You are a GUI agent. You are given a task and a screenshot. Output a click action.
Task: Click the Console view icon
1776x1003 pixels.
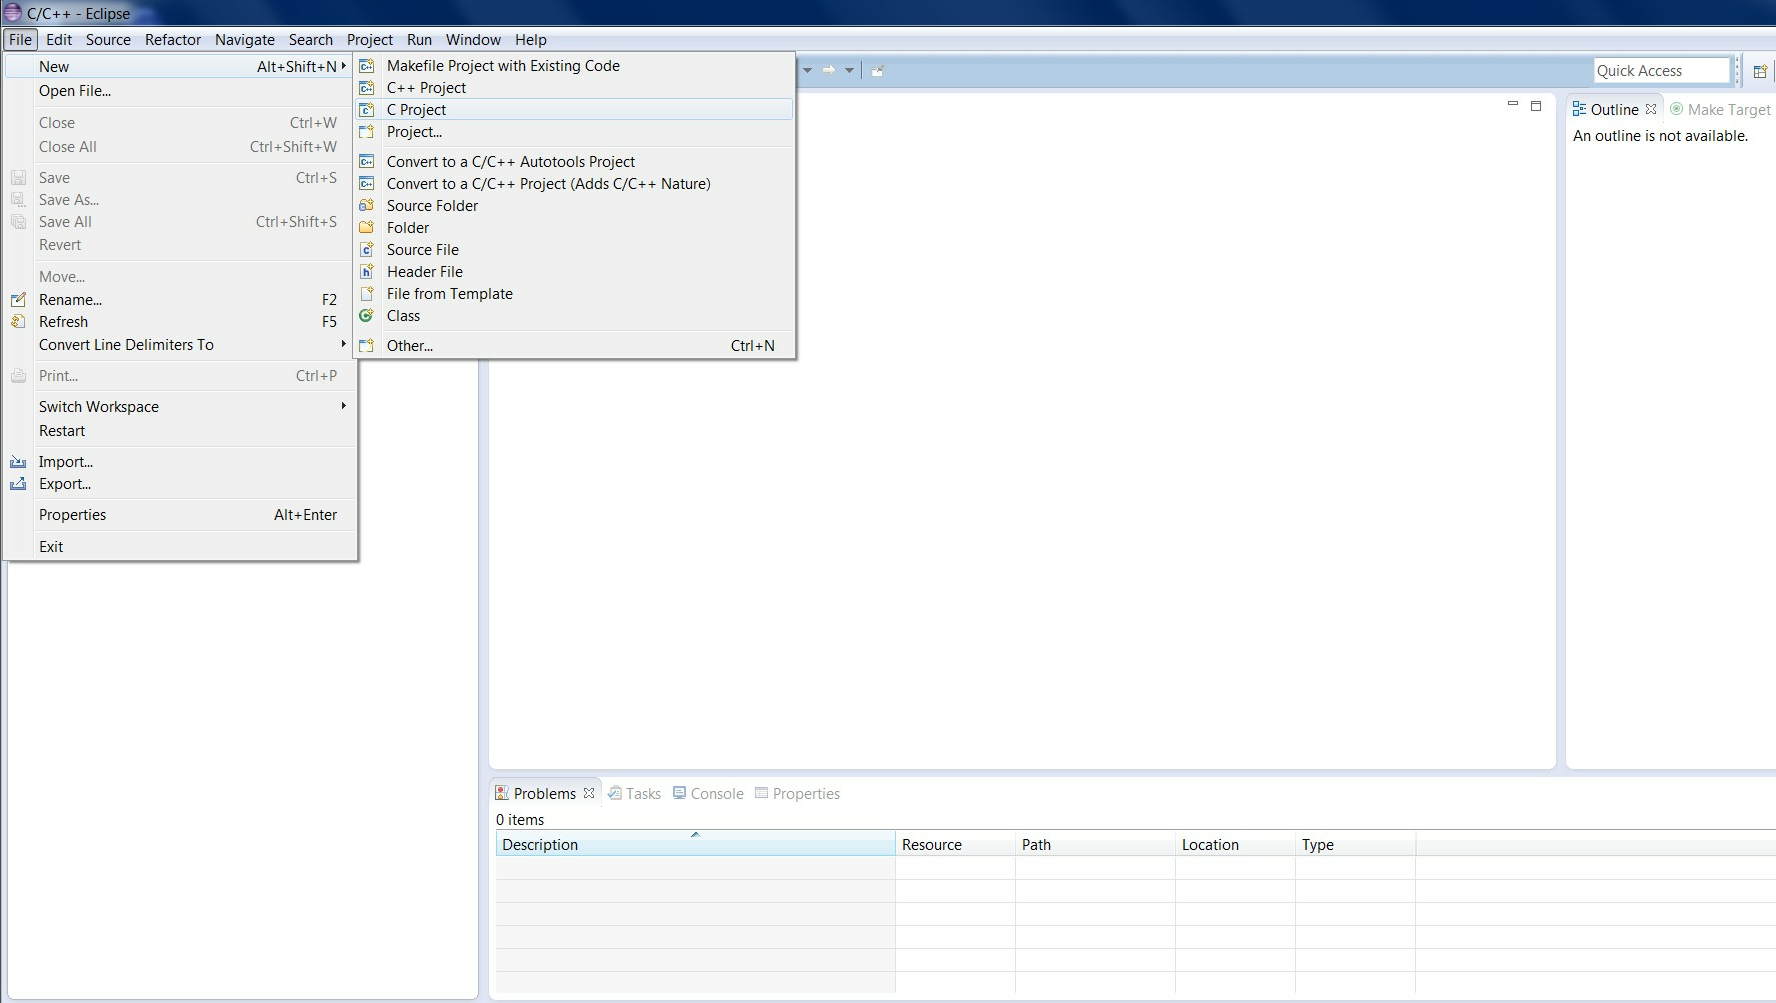[680, 793]
